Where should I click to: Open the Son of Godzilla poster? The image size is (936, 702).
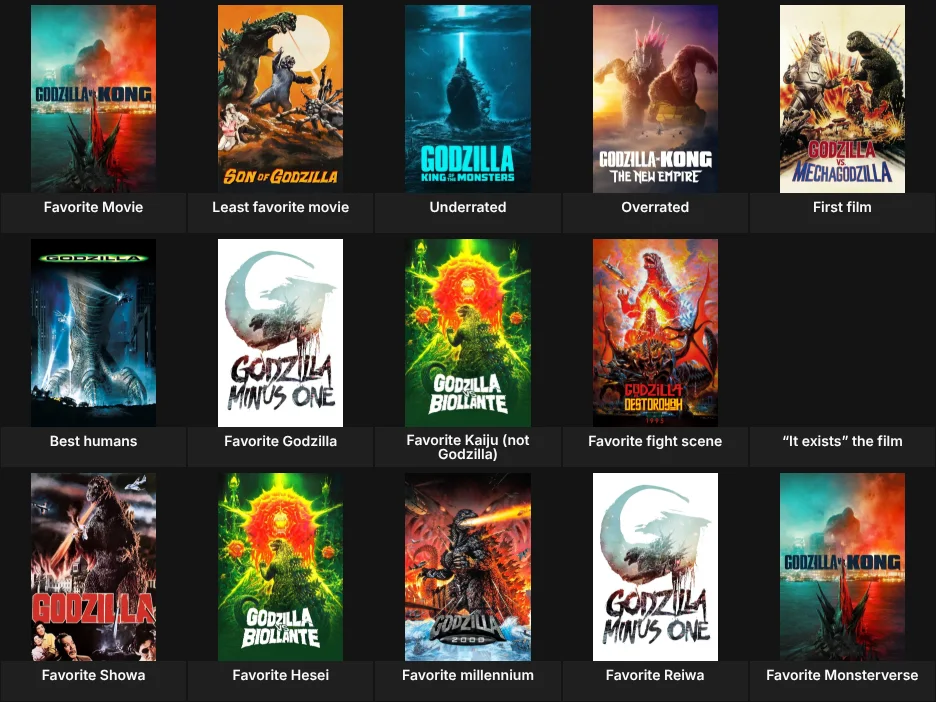pyautogui.click(x=281, y=98)
